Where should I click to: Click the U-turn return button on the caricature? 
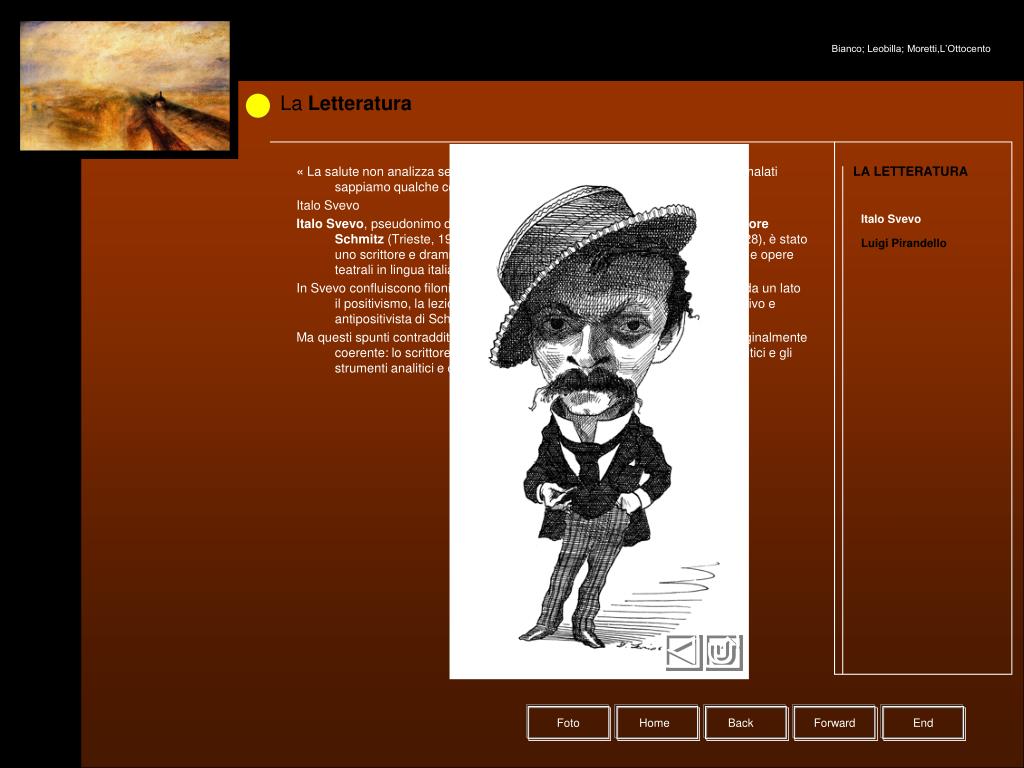(724, 652)
